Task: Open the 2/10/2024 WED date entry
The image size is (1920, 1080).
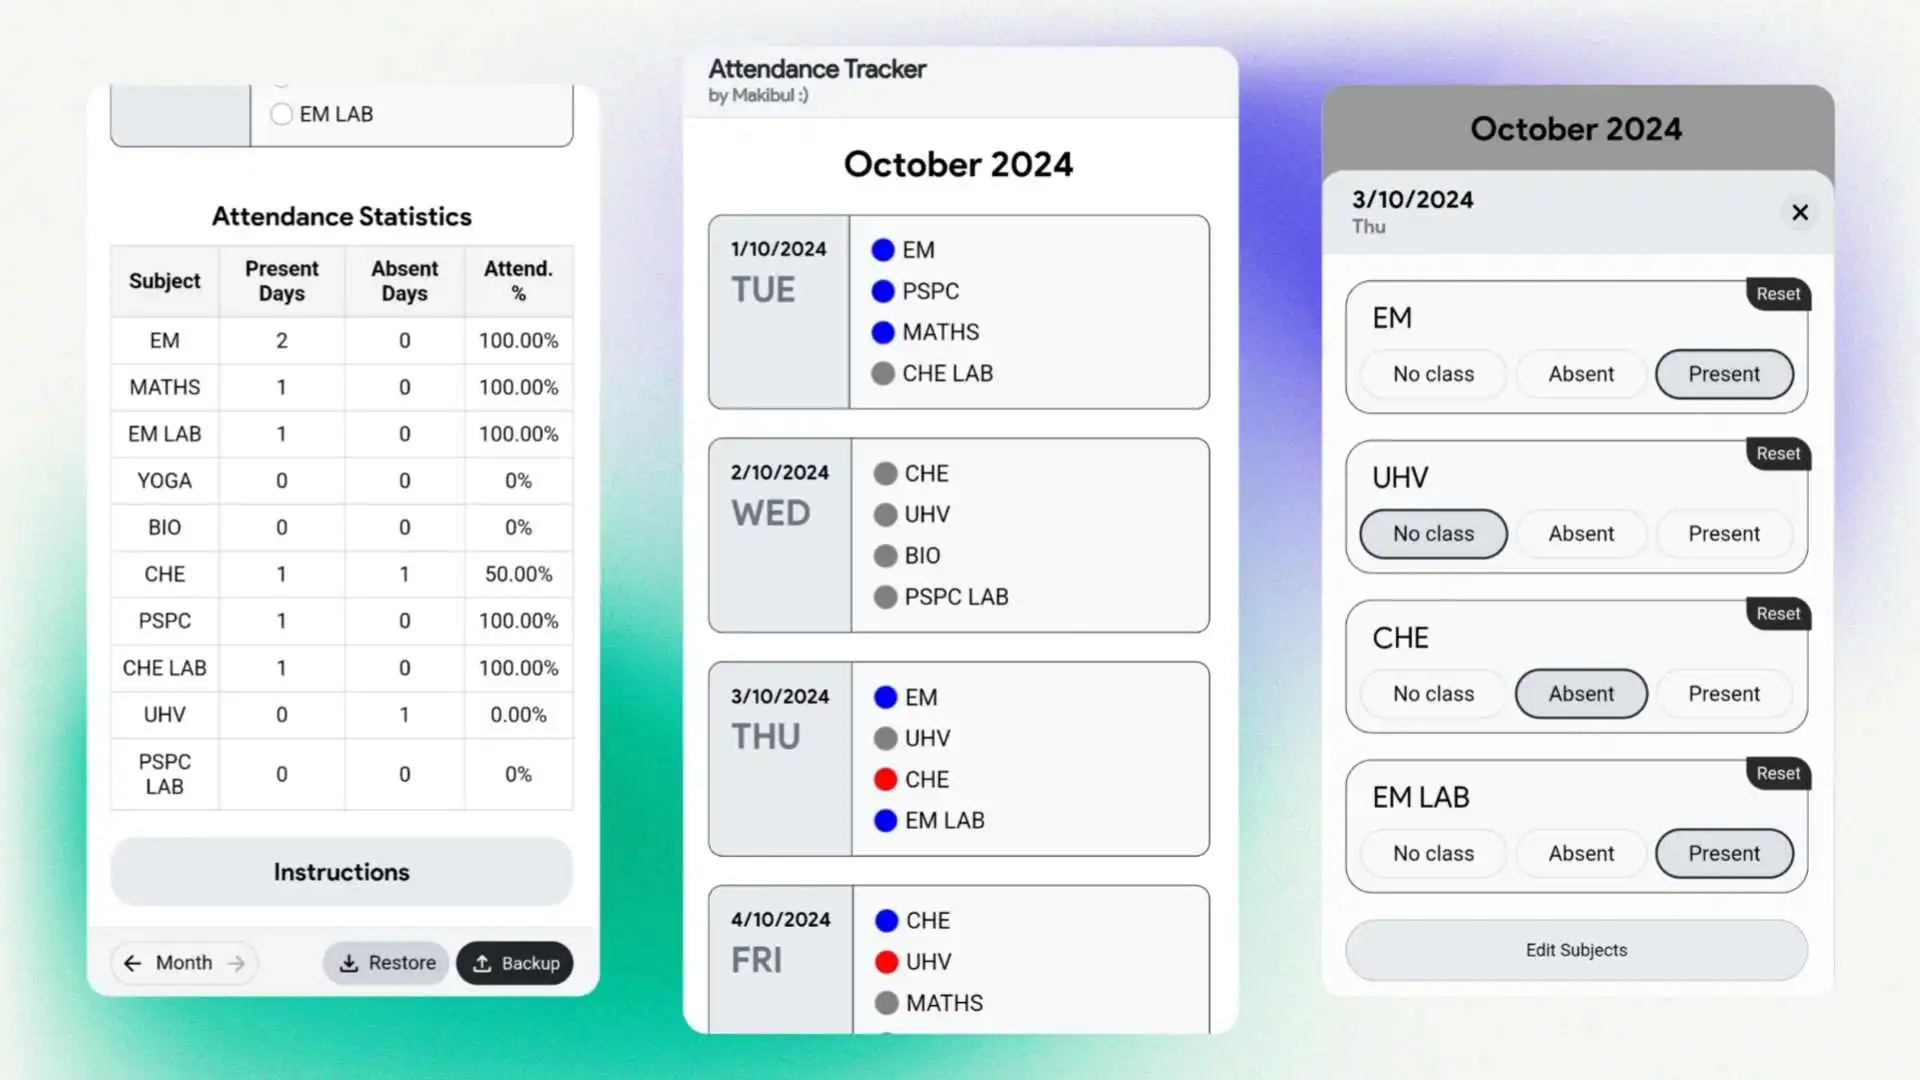Action: click(x=959, y=534)
